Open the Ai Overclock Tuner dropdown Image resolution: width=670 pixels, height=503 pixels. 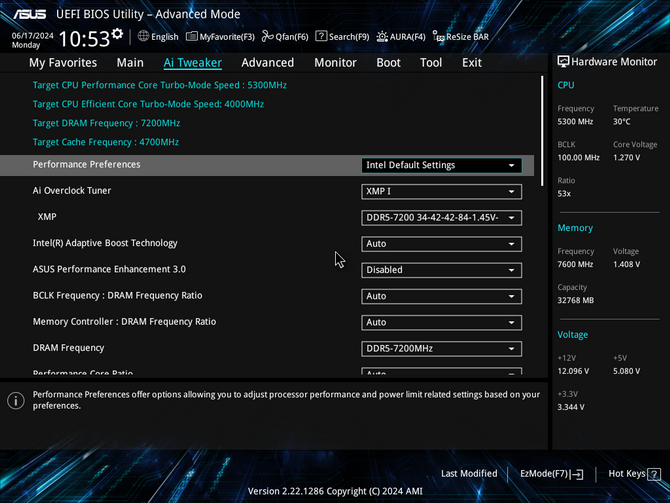[x=441, y=191]
